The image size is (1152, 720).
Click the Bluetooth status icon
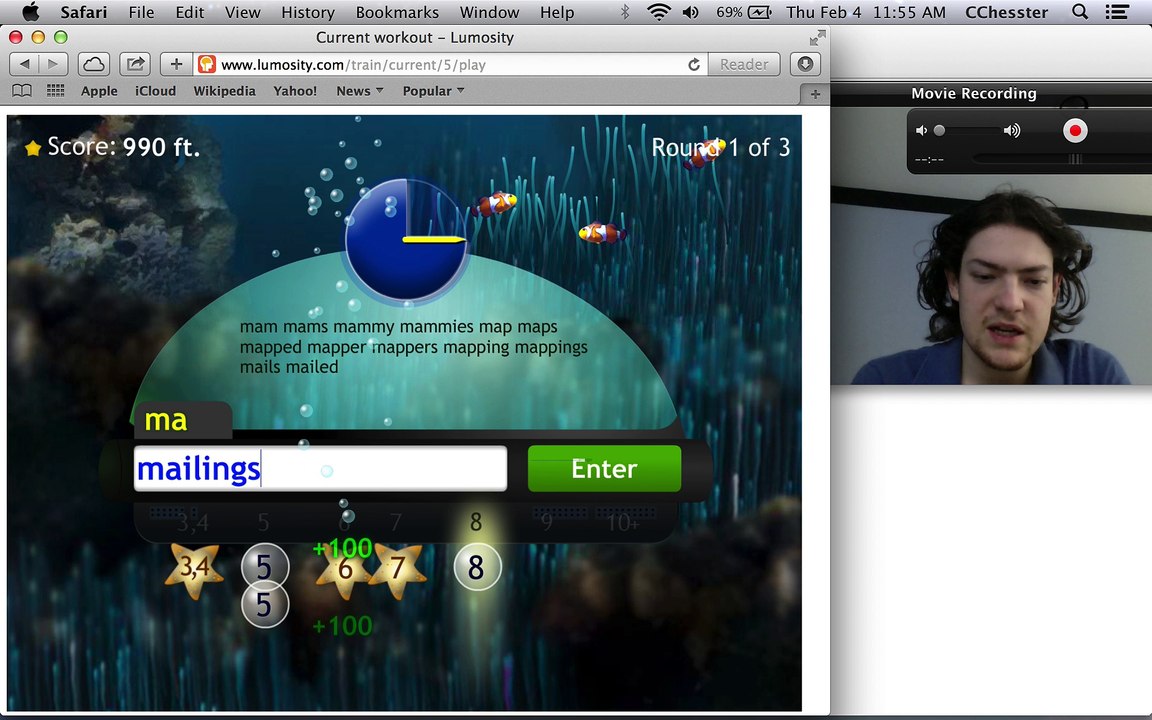click(x=625, y=12)
